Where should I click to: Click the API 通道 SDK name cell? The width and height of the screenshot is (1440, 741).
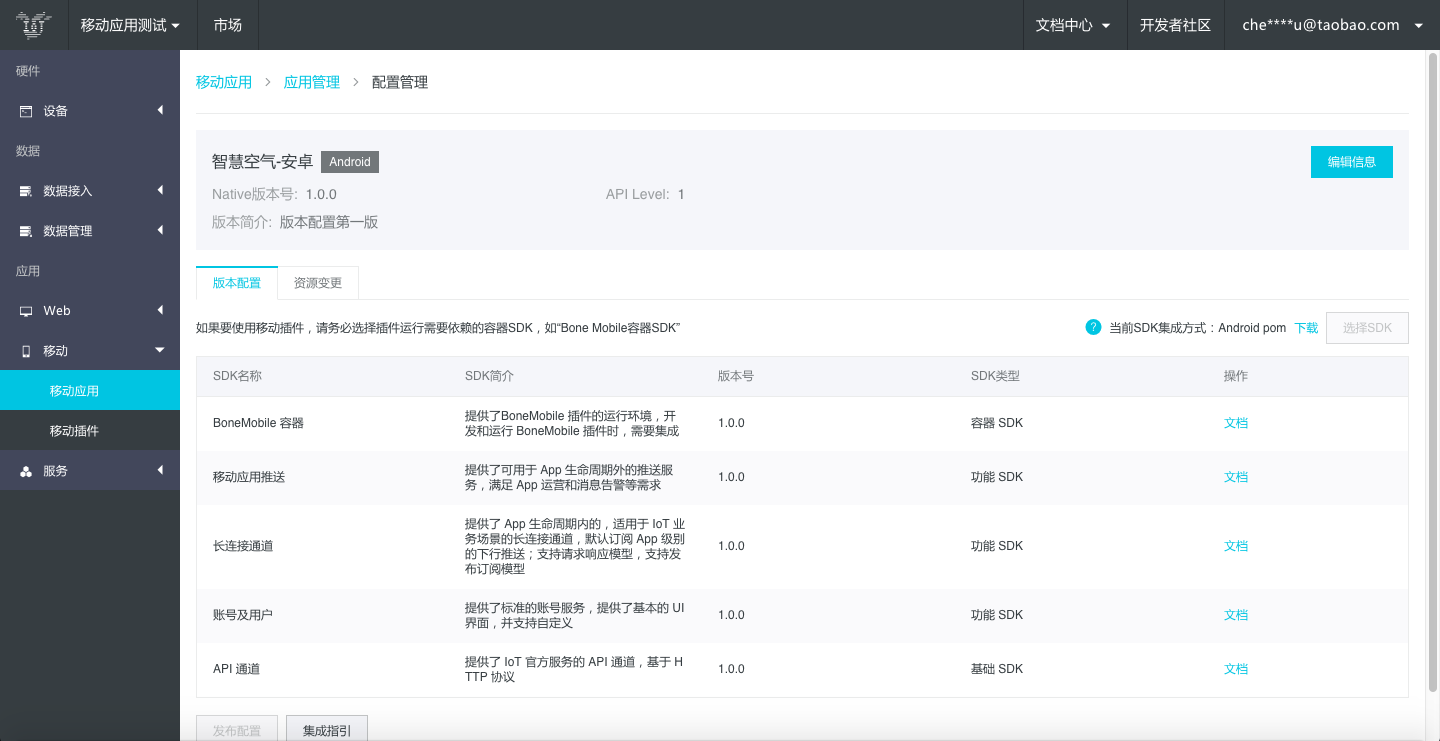pyautogui.click(x=236, y=669)
